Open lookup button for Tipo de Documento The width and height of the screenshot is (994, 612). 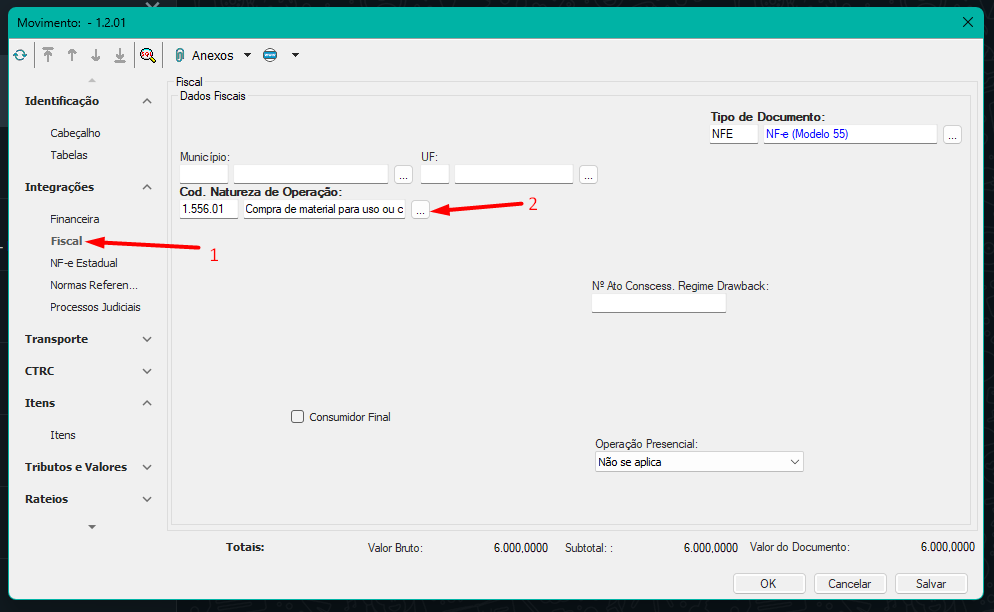coord(952,134)
